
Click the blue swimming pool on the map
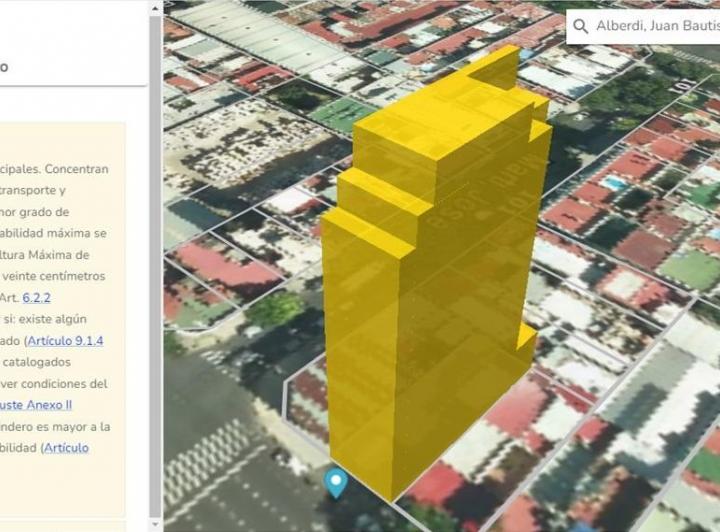614,184
